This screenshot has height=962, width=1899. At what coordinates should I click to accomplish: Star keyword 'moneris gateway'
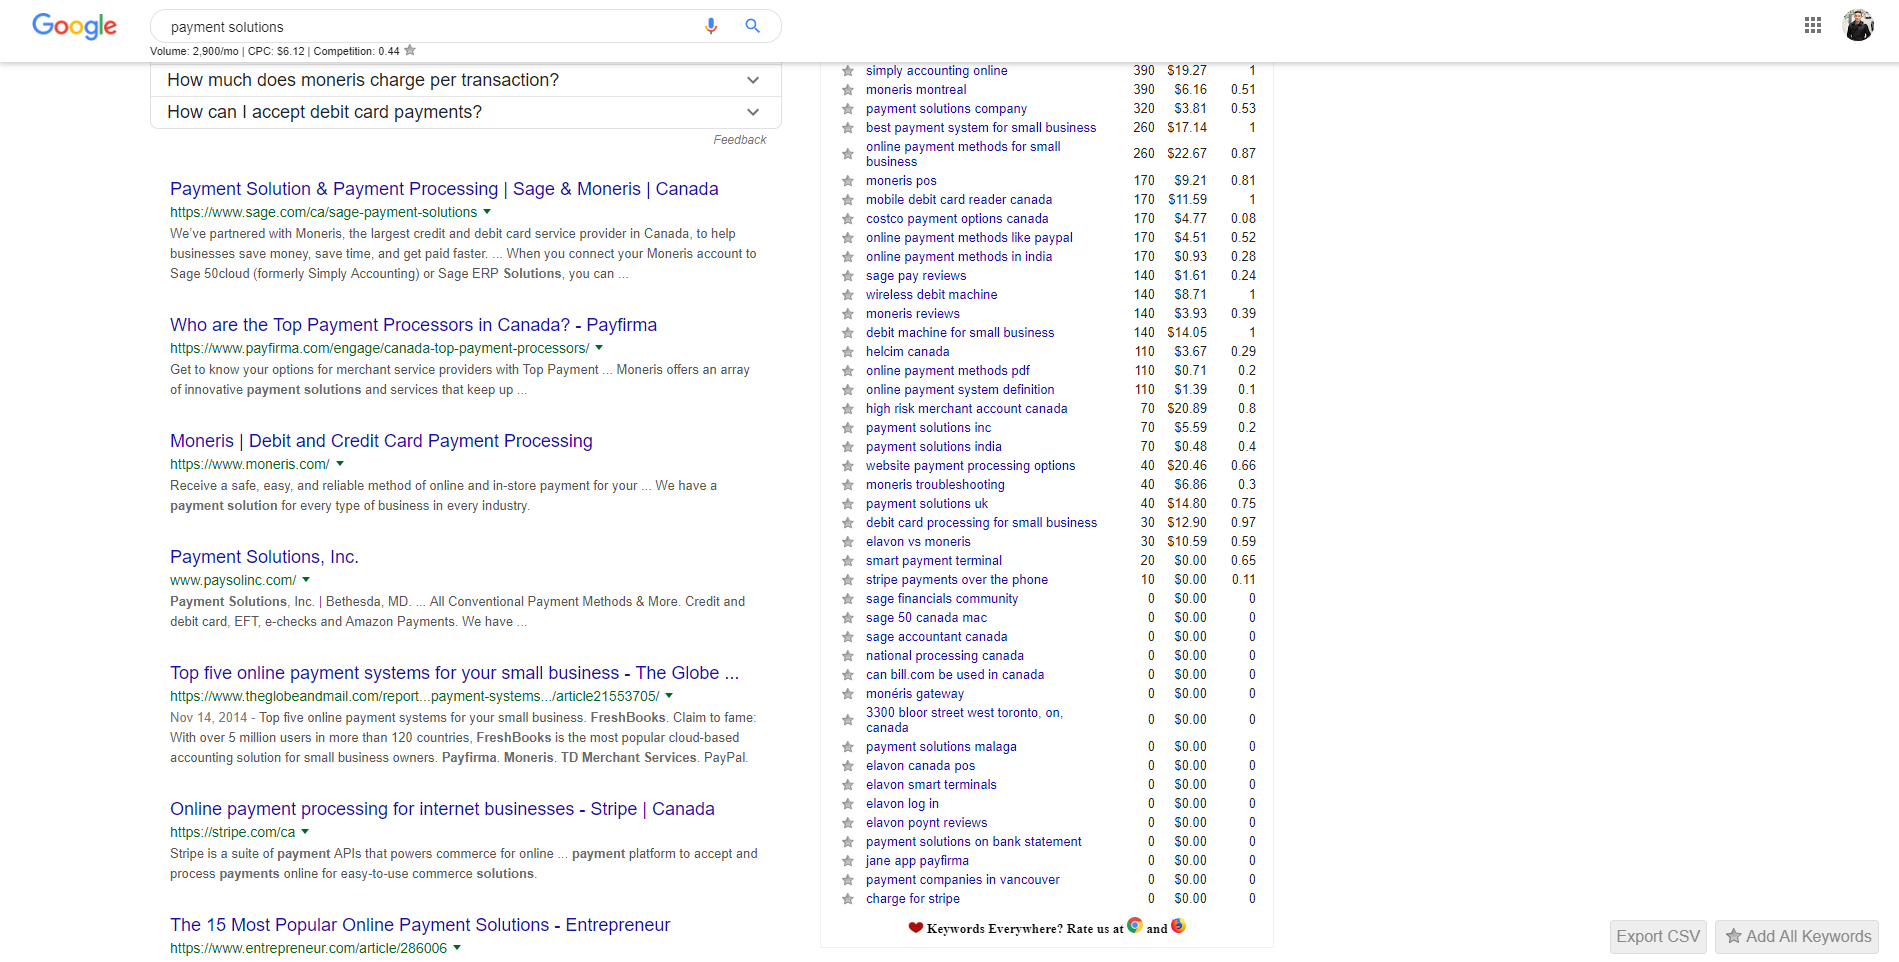pos(848,694)
